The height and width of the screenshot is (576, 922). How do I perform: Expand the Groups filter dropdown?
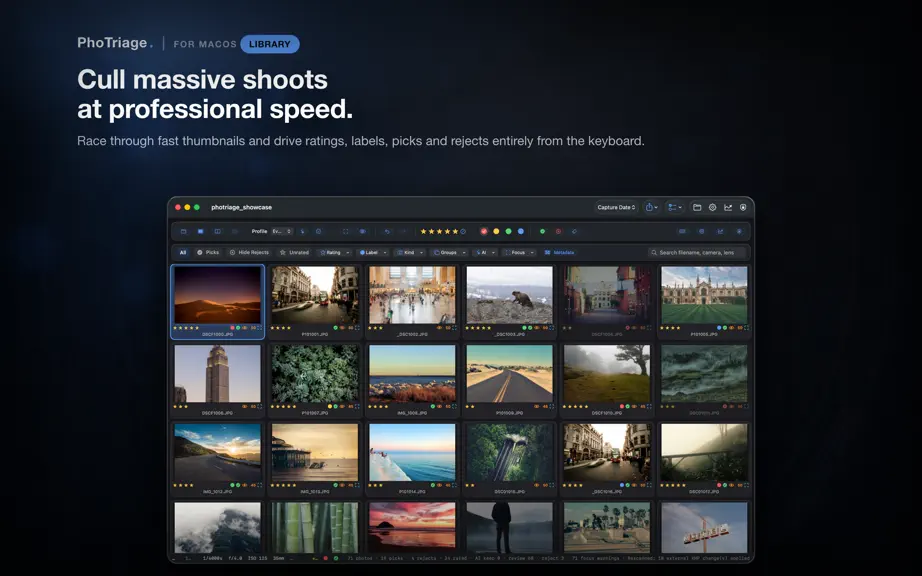[450, 253]
